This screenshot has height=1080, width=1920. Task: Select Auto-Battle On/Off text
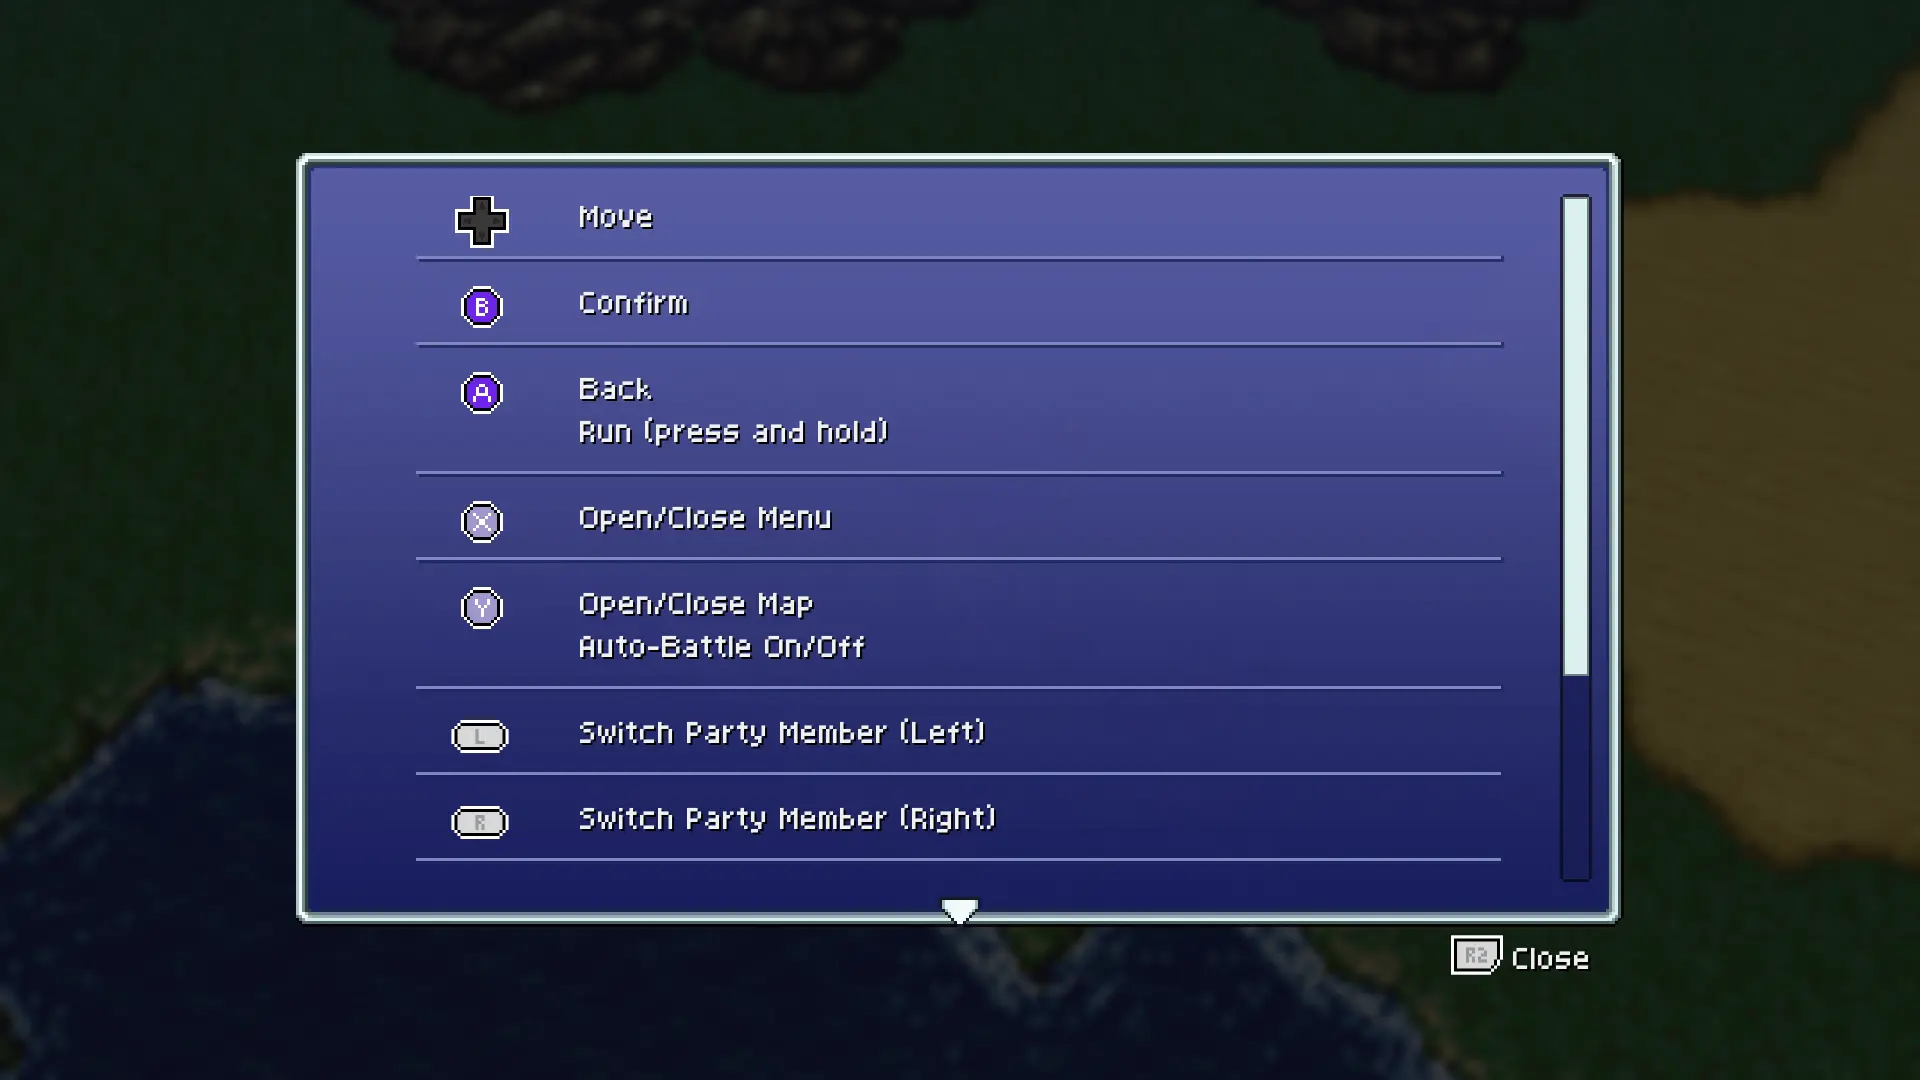point(721,647)
